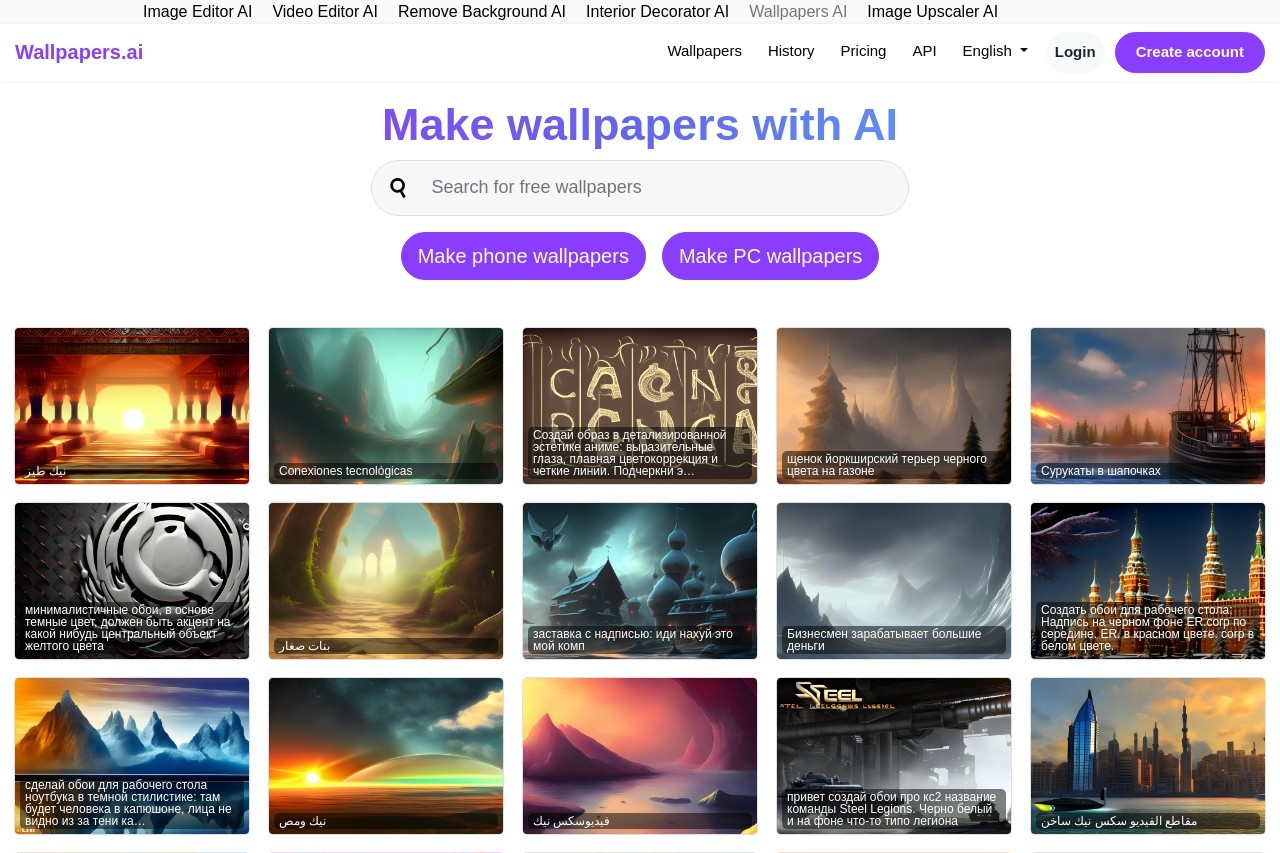Go to Remove Background AI
1280x853 pixels.
coord(482,12)
